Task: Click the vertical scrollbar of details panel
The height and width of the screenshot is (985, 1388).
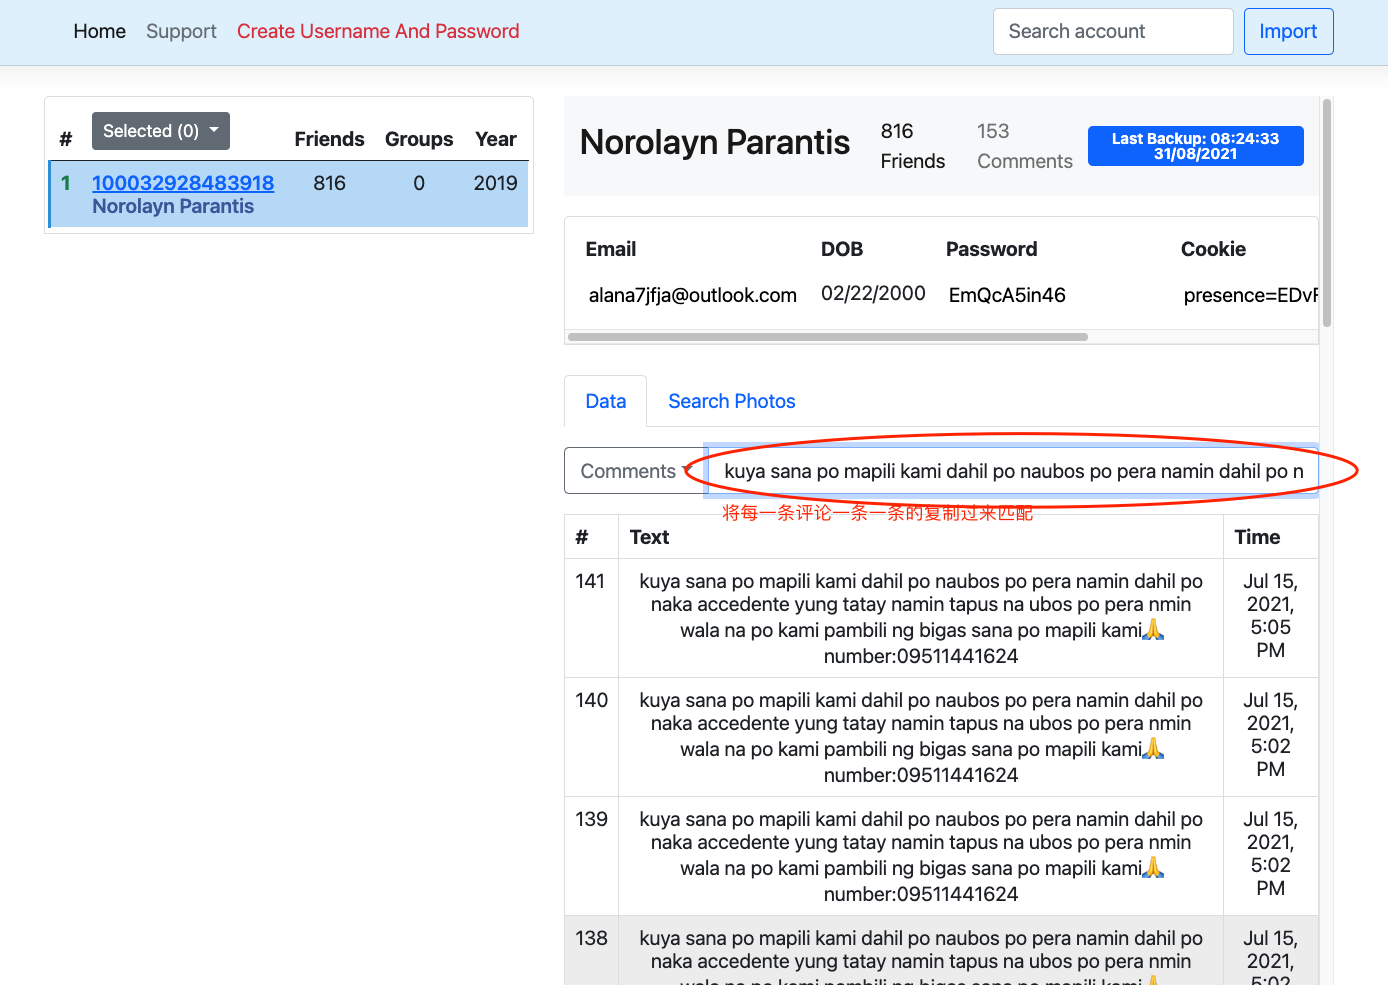Action: (1327, 213)
